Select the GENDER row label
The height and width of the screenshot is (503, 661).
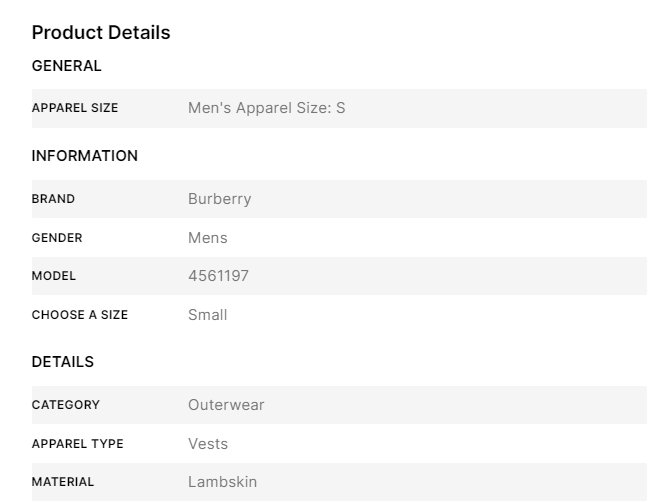coord(57,238)
